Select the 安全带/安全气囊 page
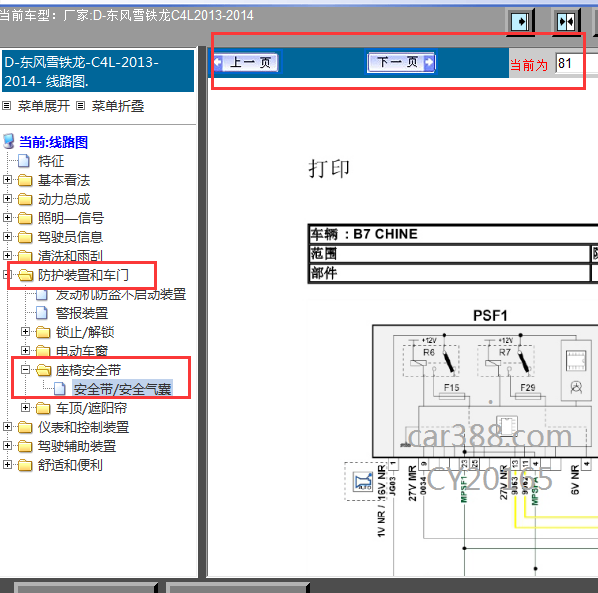 pos(122,389)
